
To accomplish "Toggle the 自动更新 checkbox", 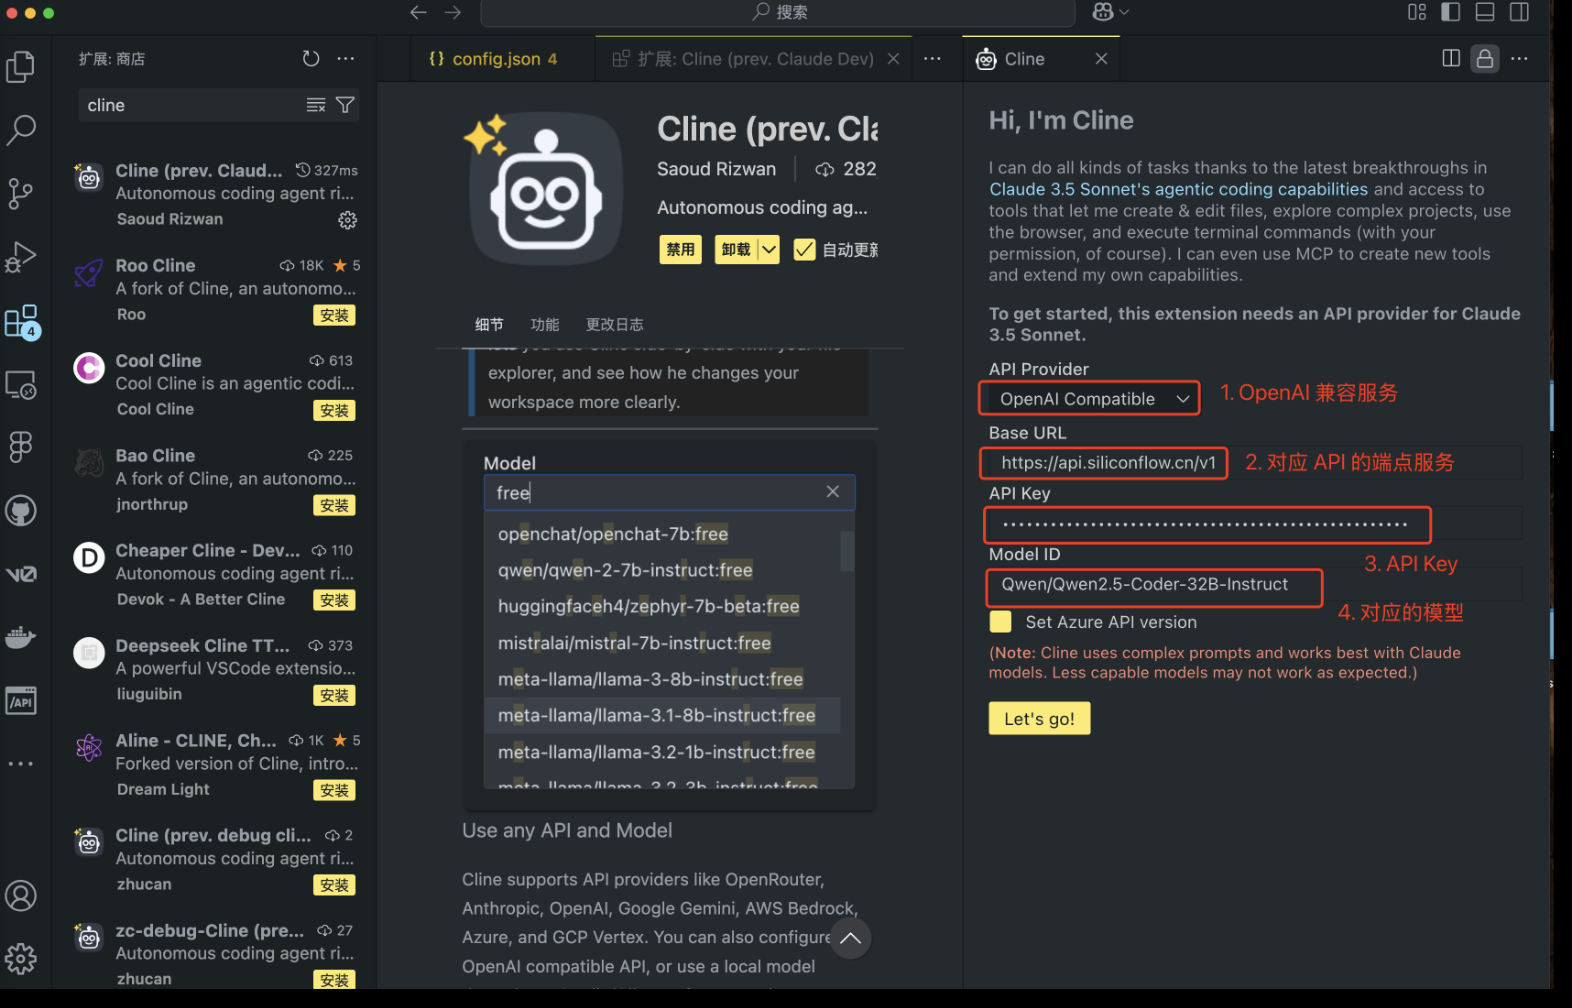I will tap(804, 250).
